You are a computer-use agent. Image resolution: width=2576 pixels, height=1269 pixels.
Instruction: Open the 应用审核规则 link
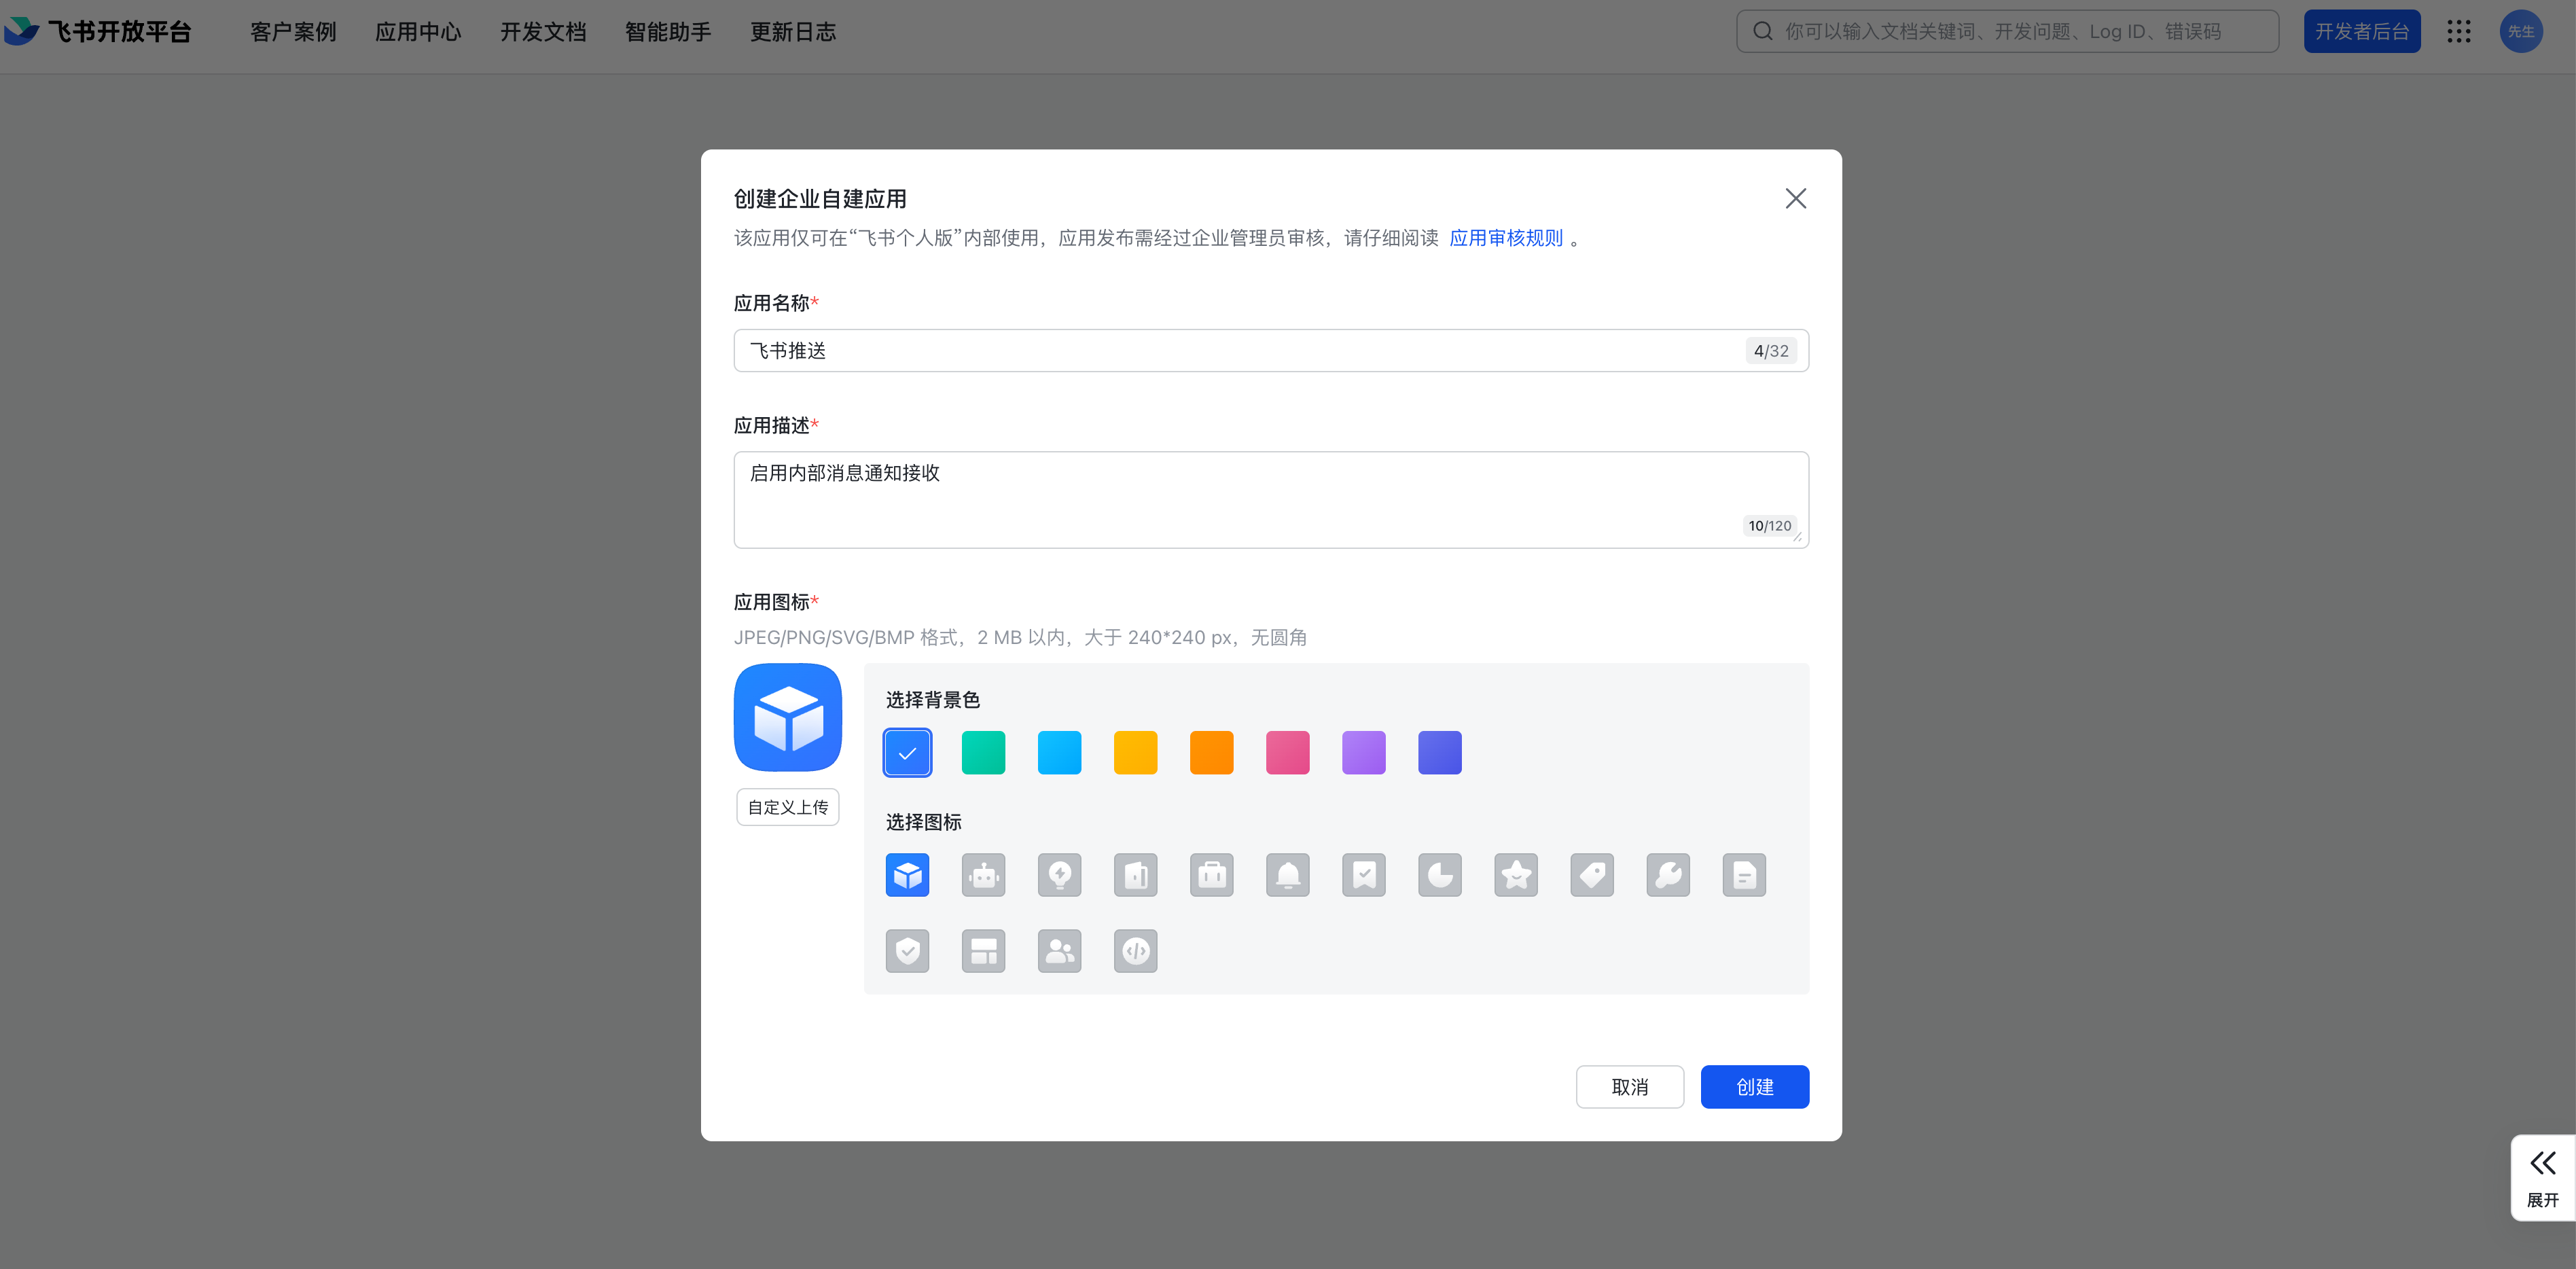(1505, 238)
